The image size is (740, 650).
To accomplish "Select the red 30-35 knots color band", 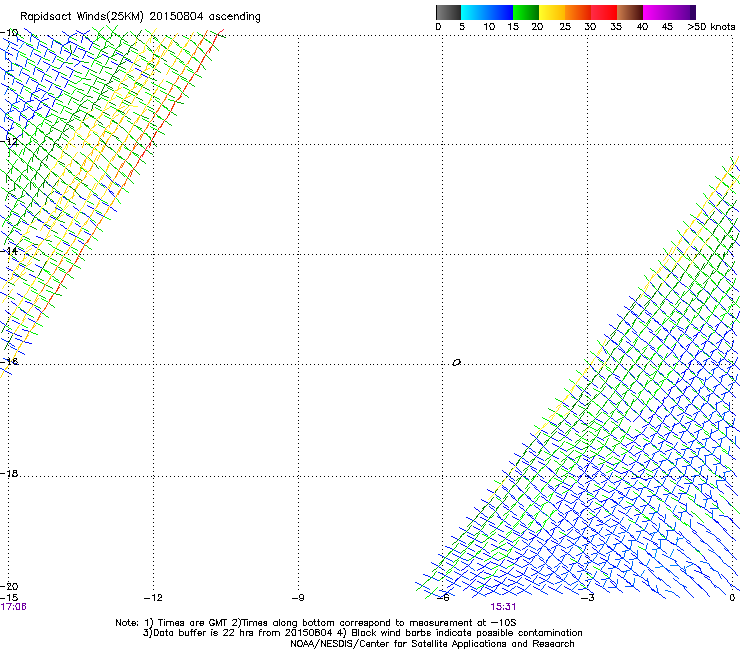I will [x=604, y=12].
